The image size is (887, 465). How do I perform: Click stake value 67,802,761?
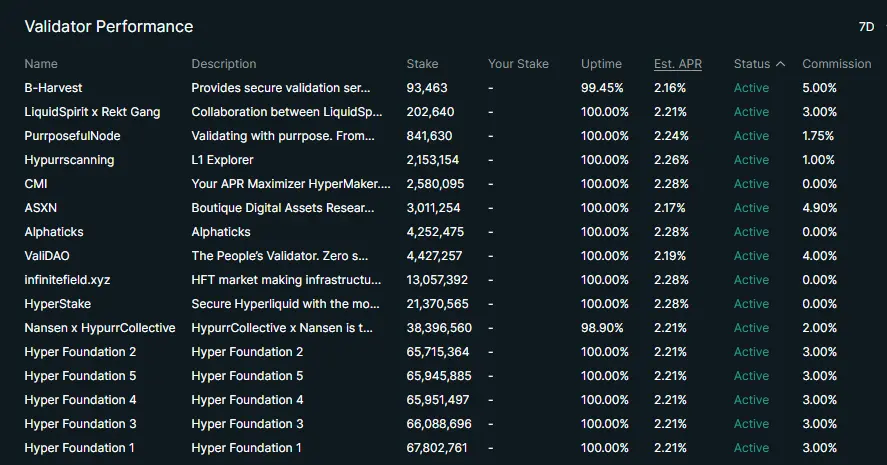(x=437, y=448)
